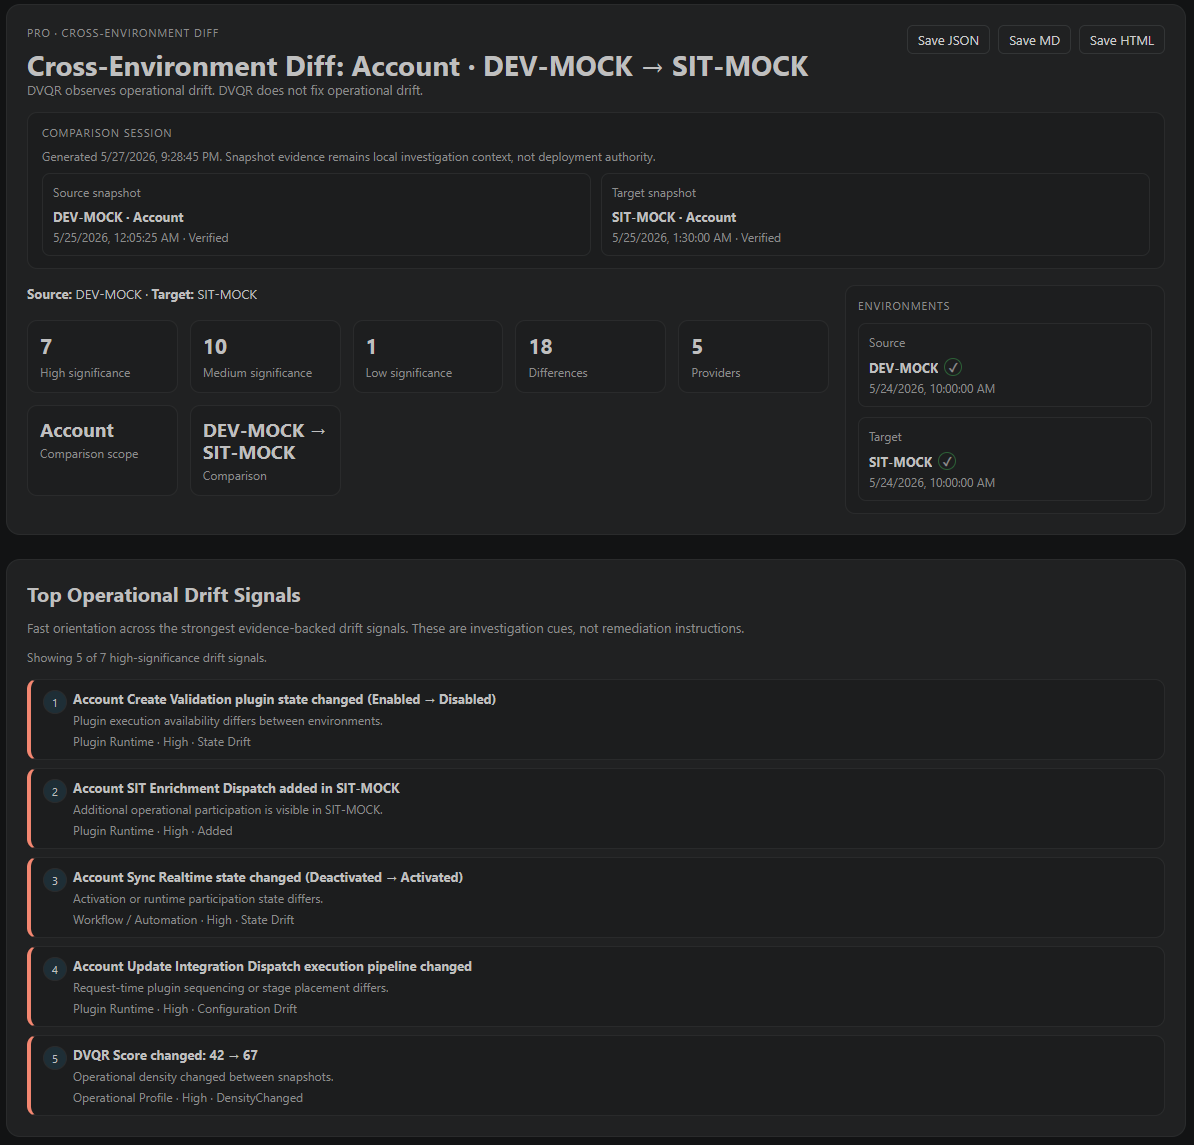Click the ENVIRONMENTS panel label

tap(904, 306)
